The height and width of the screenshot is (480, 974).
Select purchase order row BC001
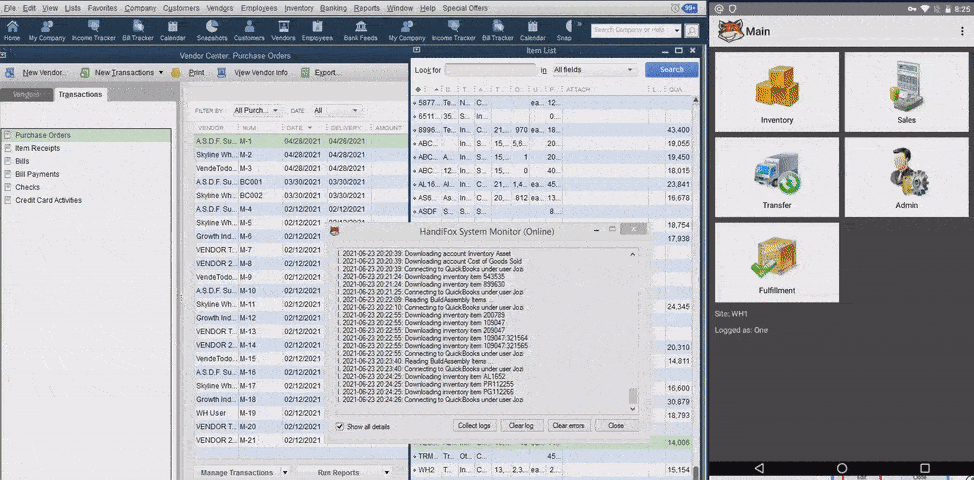pos(301,182)
